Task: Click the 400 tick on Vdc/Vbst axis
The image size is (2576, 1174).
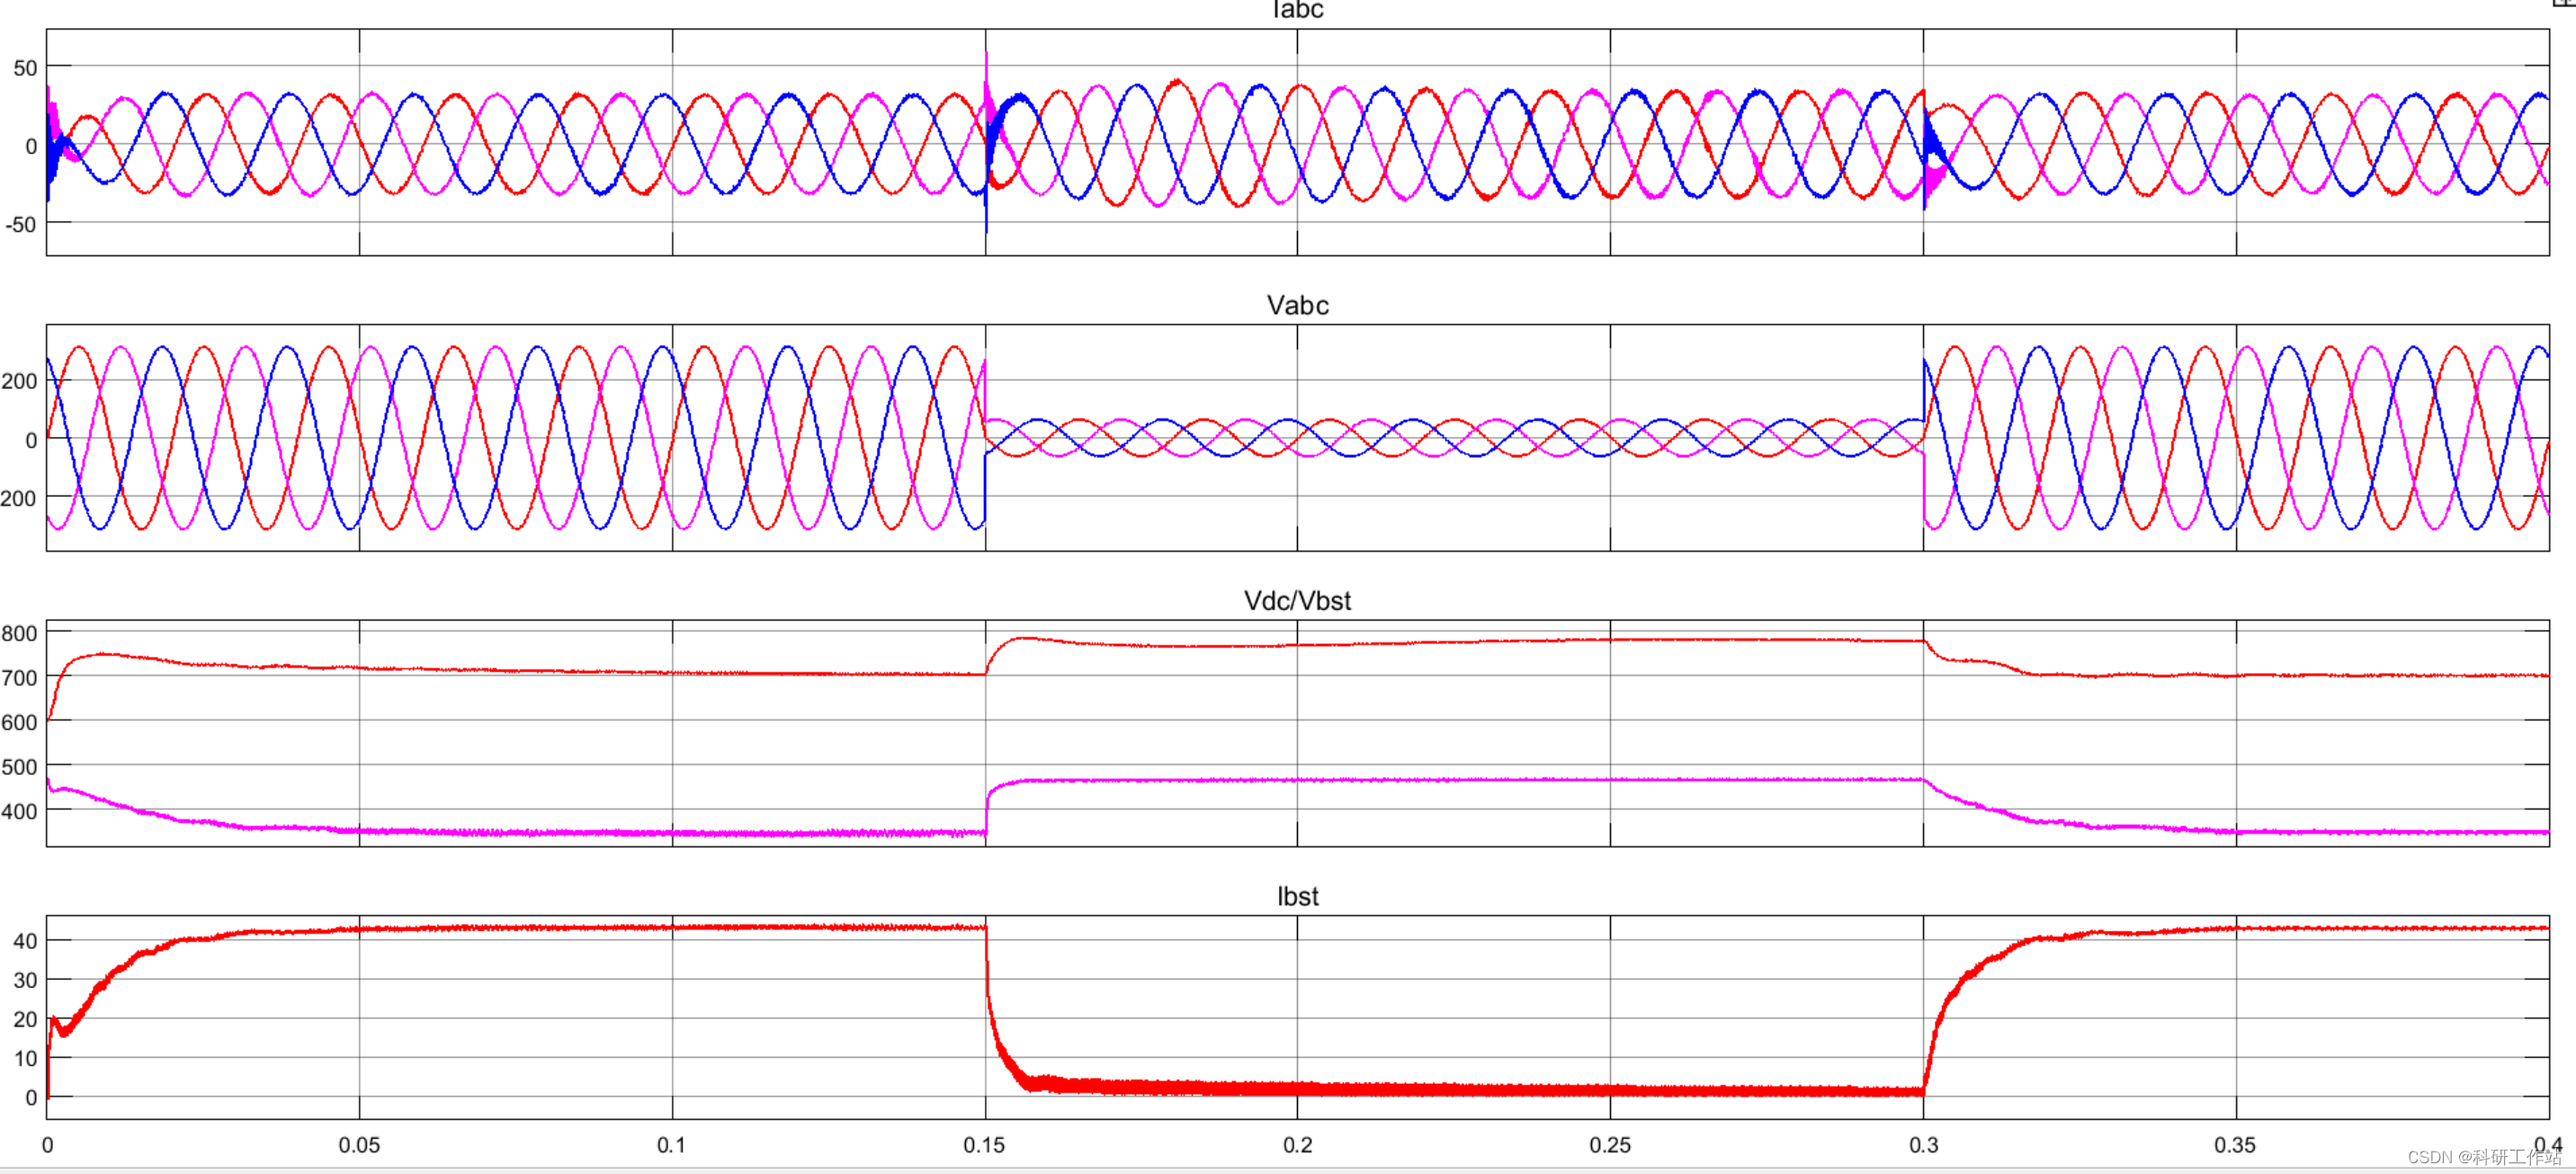Action: [x=19, y=812]
